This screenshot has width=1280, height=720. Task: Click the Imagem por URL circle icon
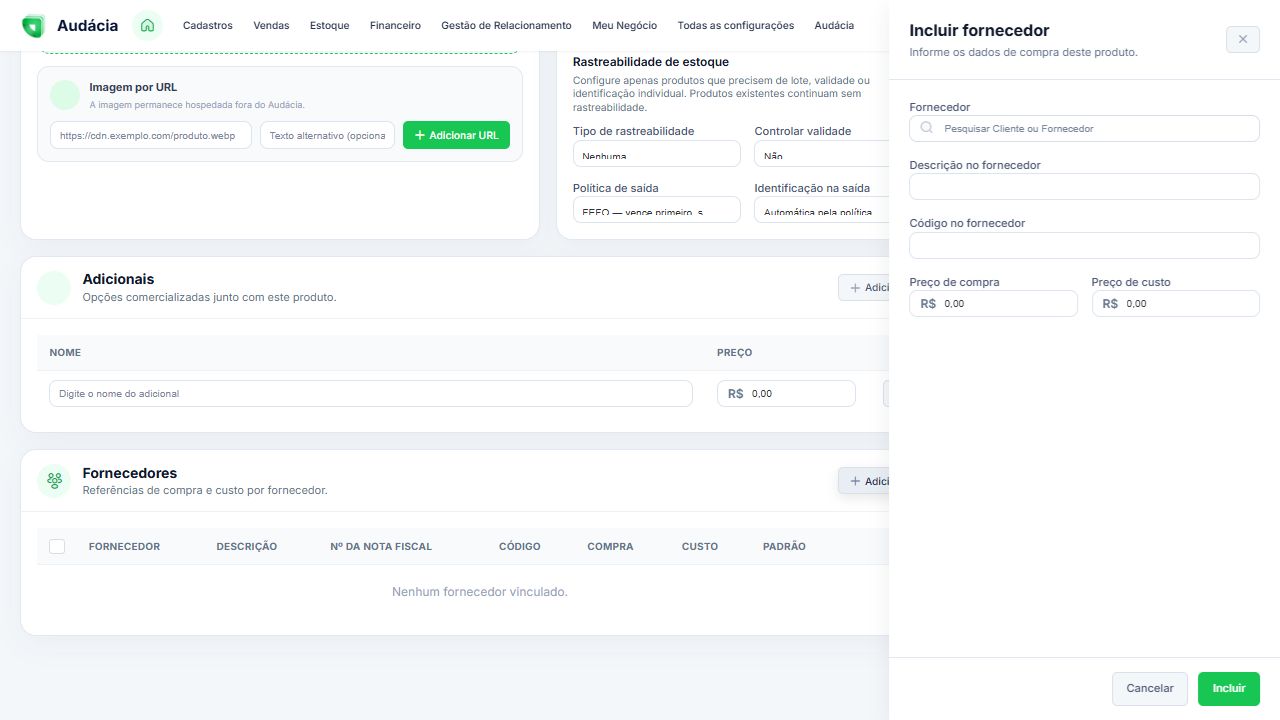click(65, 95)
